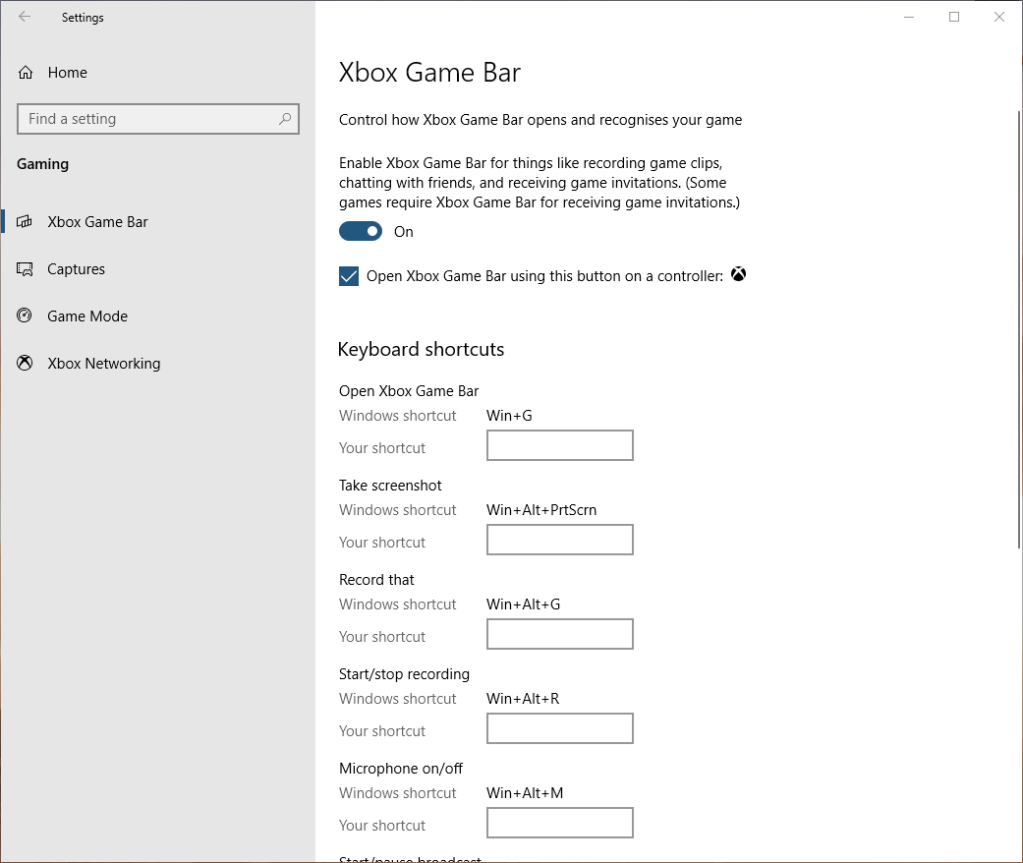Click custom shortcut field for Microphone on/off
Image resolution: width=1023 pixels, height=863 pixels.
pyautogui.click(x=559, y=823)
